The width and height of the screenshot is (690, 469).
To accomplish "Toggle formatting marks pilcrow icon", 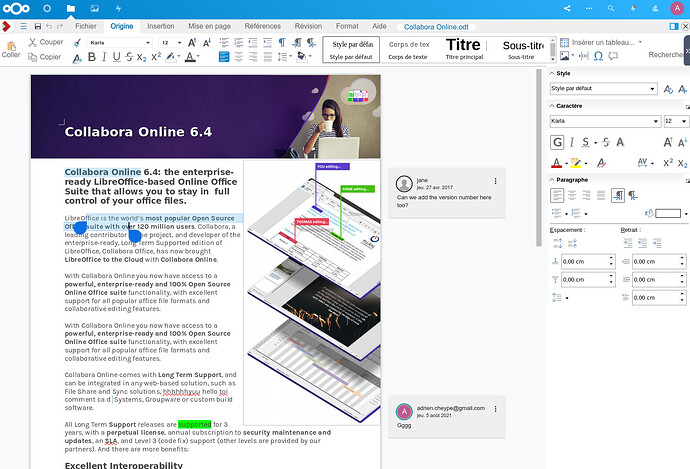I will (282, 43).
